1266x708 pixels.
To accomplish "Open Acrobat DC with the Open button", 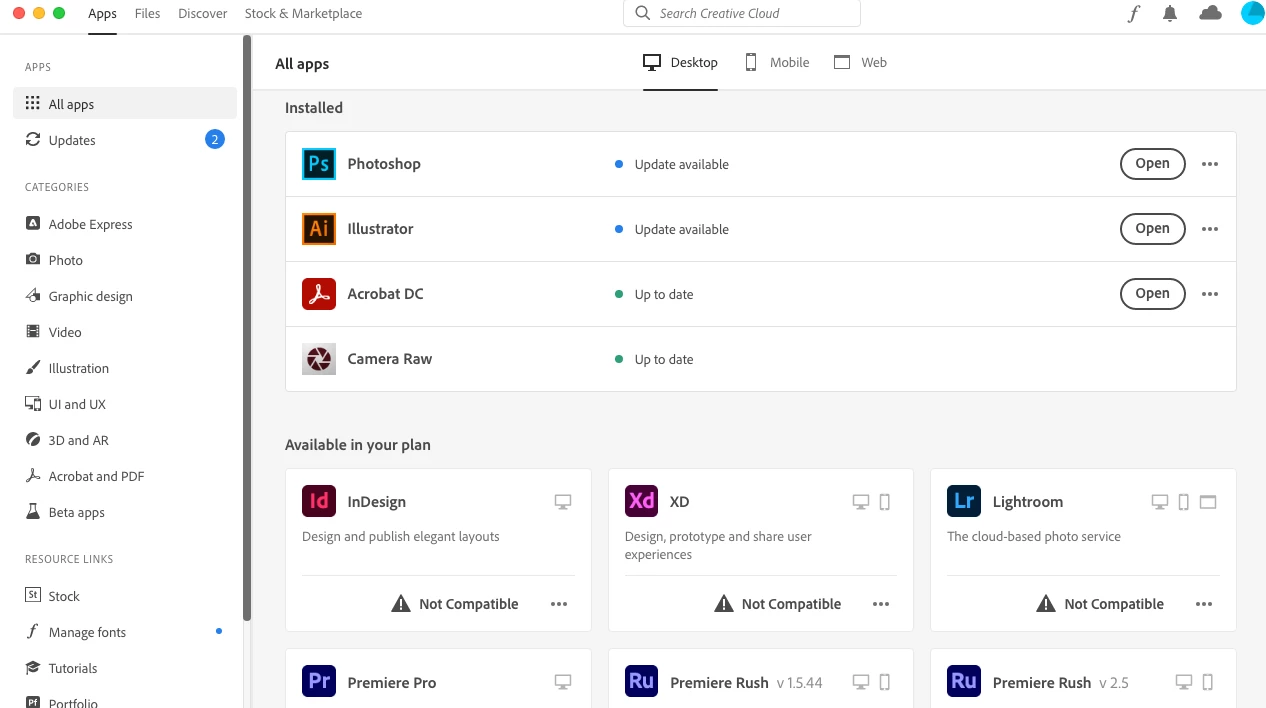I will click(1152, 294).
